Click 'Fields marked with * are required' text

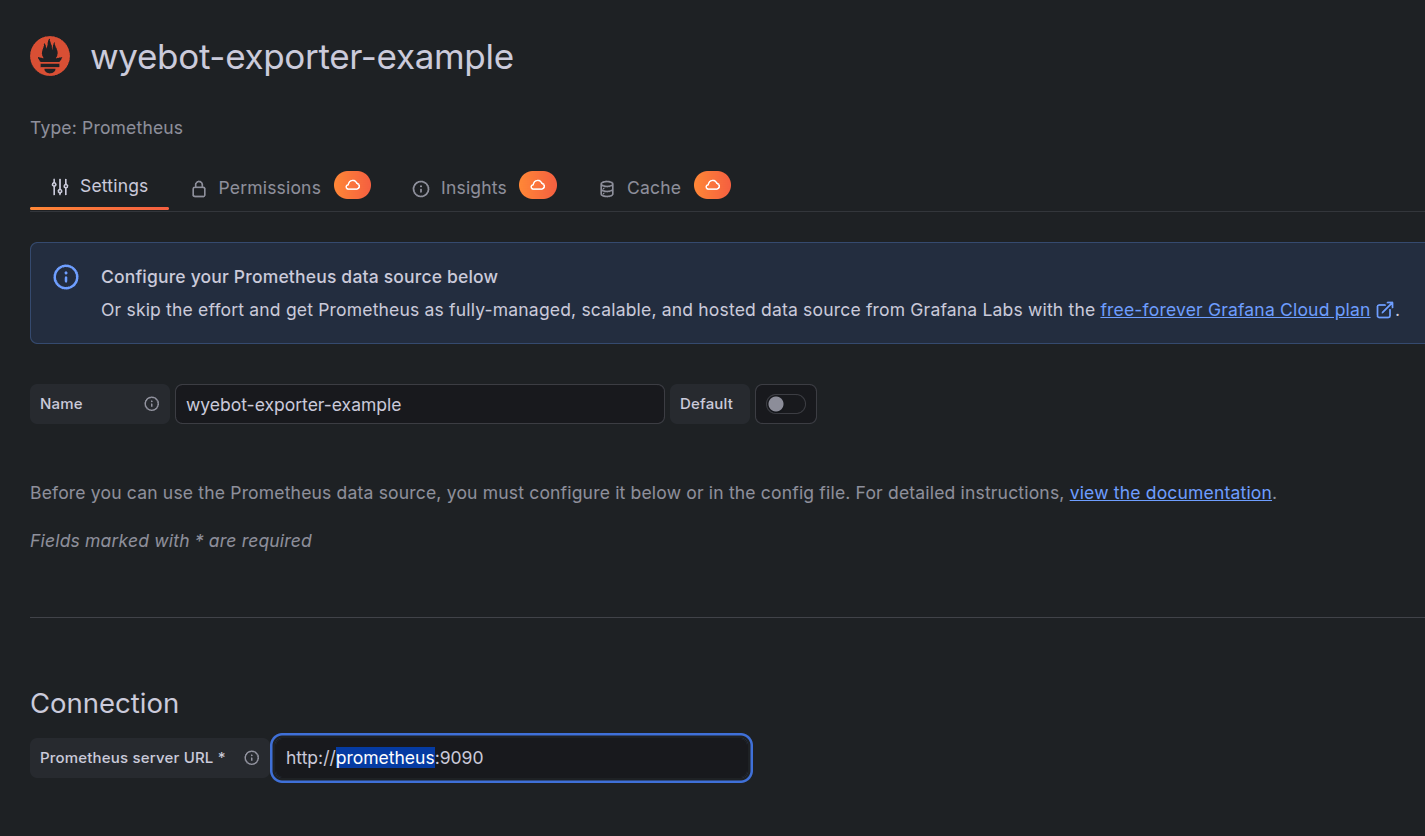click(171, 541)
